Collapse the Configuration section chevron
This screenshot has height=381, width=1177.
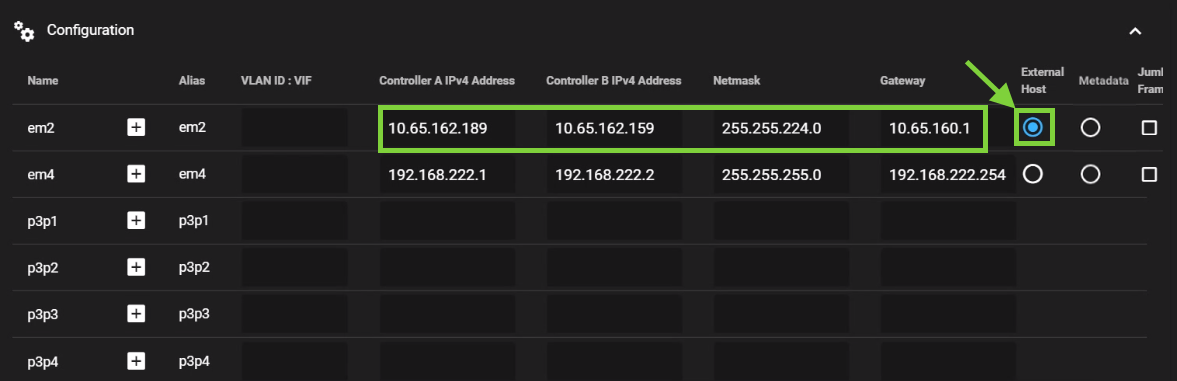1136,31
